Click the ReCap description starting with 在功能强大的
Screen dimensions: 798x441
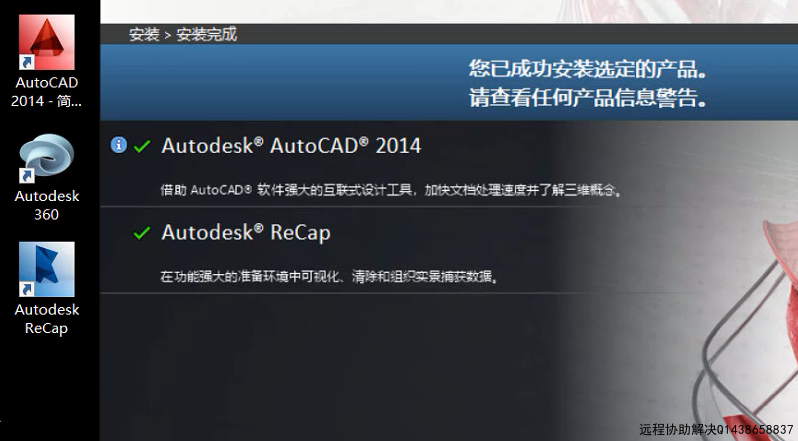coord(329,277)
